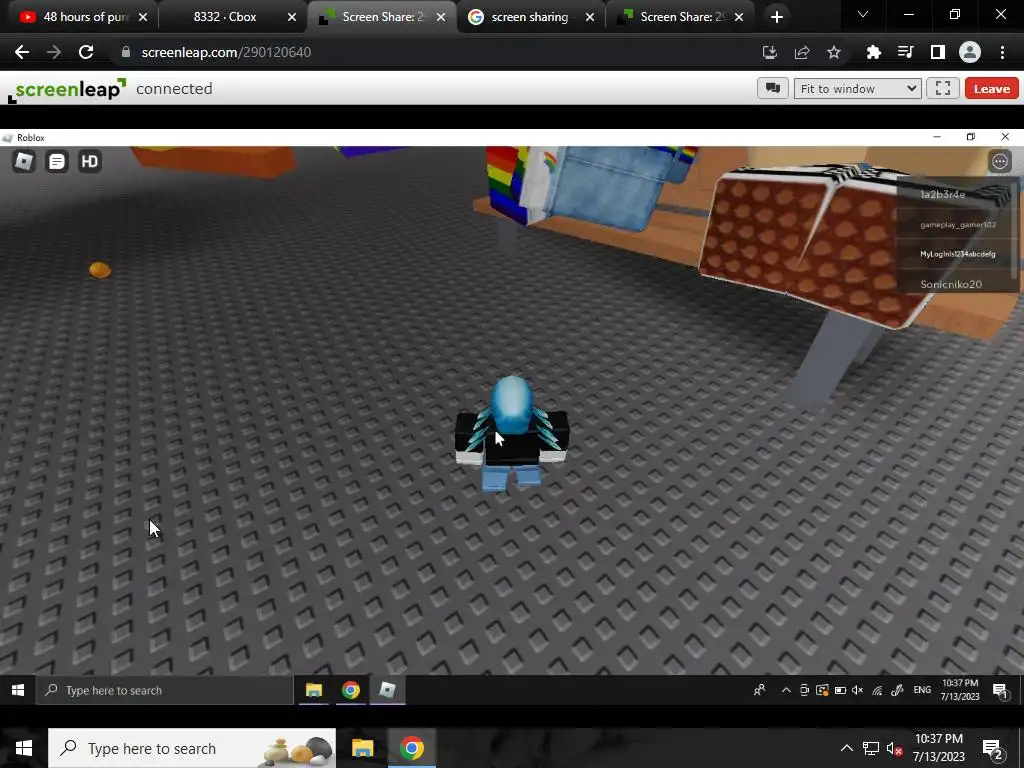Image resolution: width=1024 pixels, height=768 pixels.
Task: Share this page icon in address bar
Action: point(802,52)
